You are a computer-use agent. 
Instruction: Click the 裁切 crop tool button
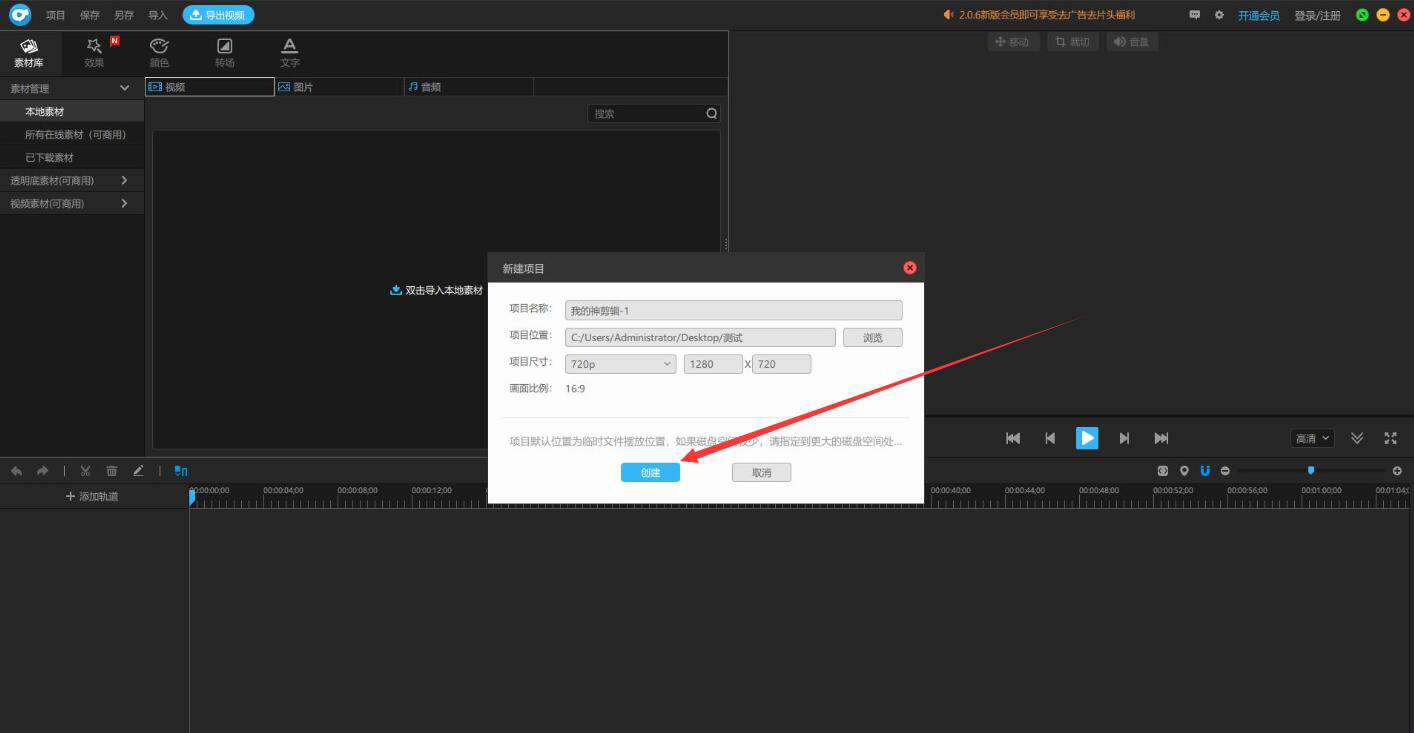1073,42
